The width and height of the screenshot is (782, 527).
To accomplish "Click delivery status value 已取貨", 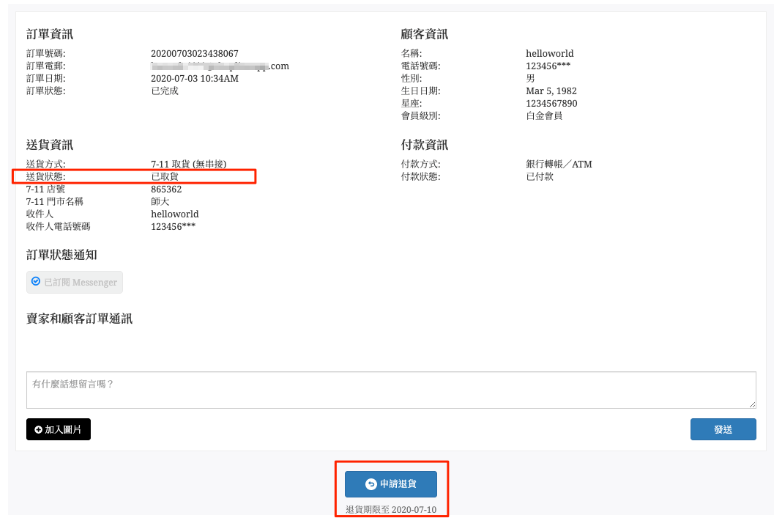I will [x=165, y=176].
